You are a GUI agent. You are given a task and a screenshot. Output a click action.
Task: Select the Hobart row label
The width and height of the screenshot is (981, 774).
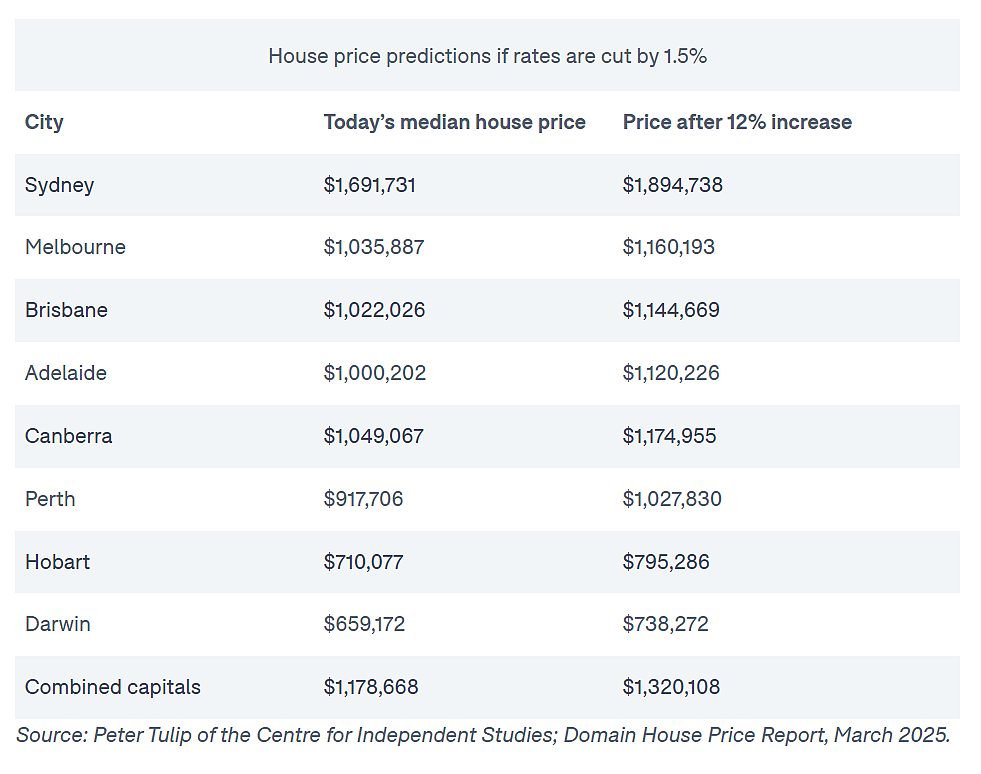[x=58, y=562]
